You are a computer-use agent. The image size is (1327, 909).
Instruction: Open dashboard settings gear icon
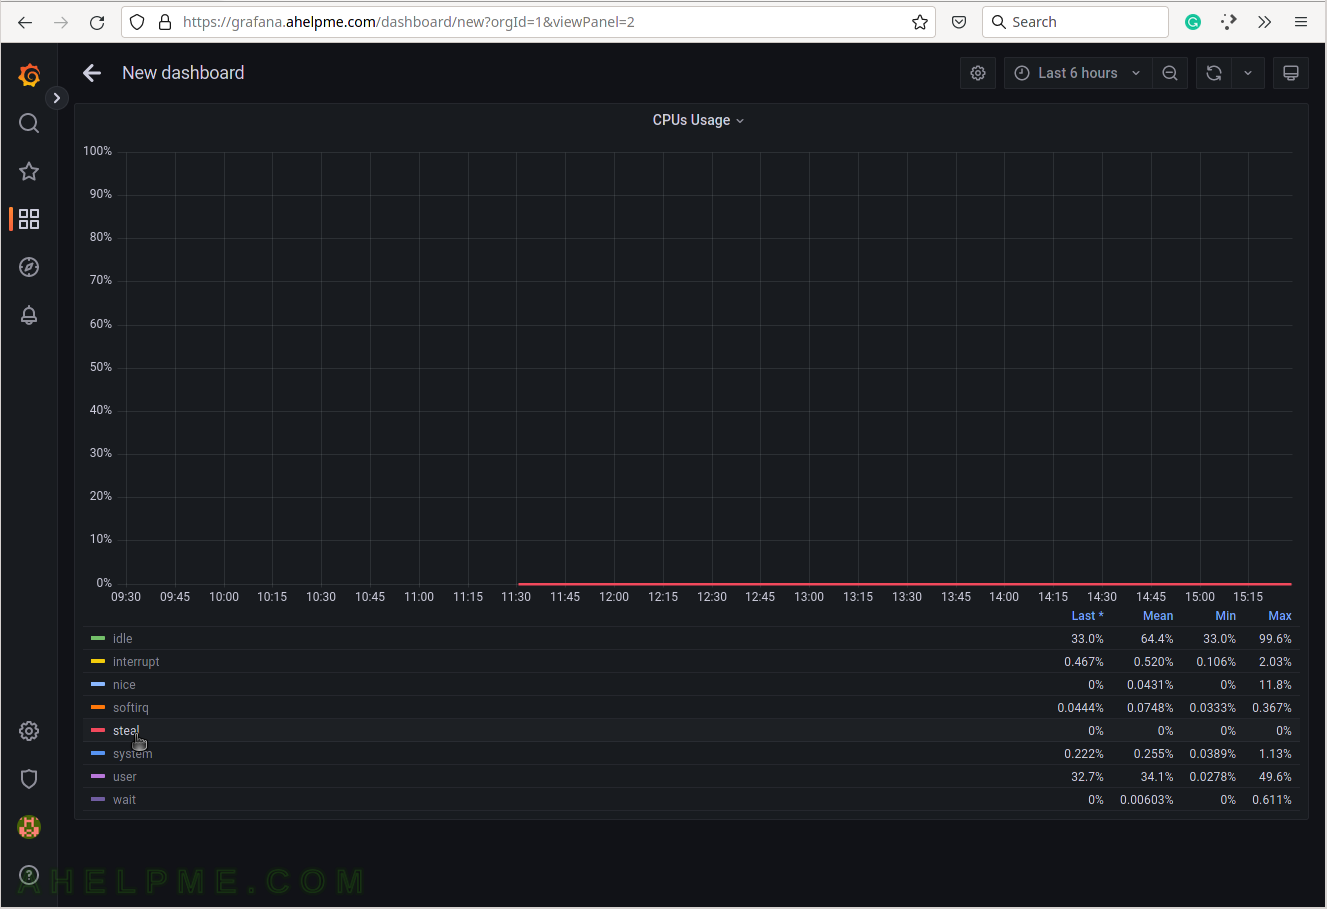[978, 73]
